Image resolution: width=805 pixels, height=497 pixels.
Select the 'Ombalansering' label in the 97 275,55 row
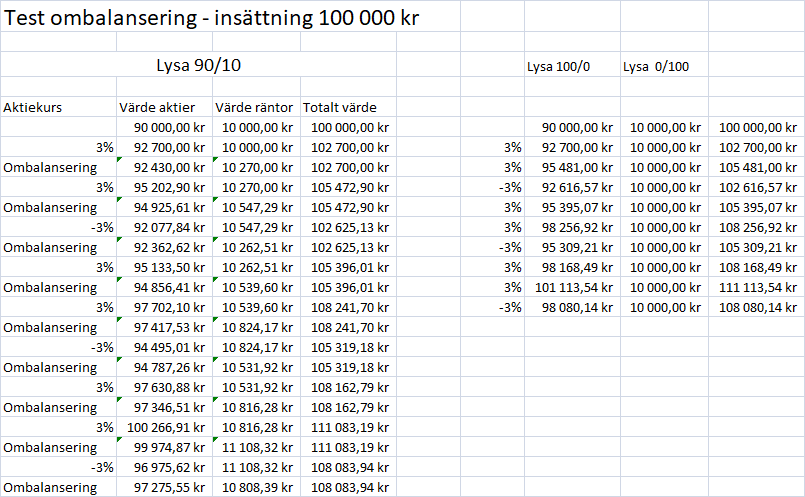50,488
